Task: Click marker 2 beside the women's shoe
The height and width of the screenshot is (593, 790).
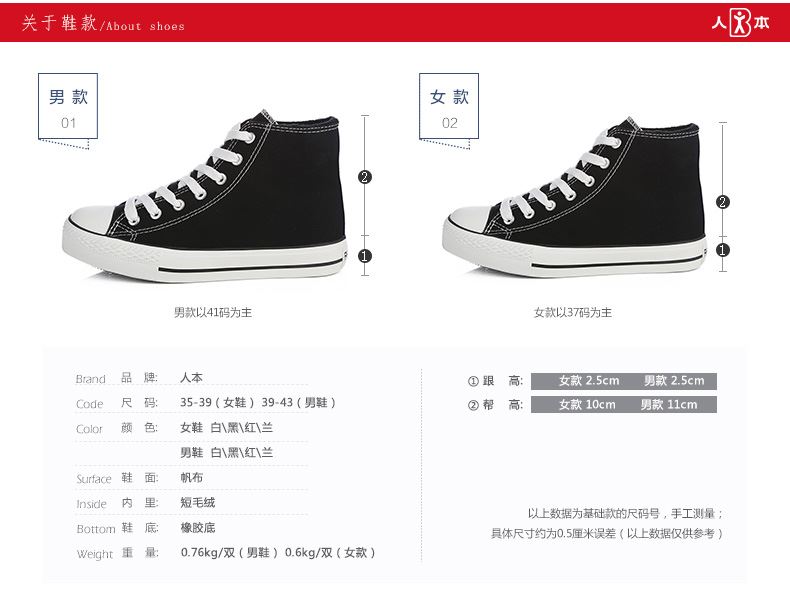Action: [x=722, y=202]
